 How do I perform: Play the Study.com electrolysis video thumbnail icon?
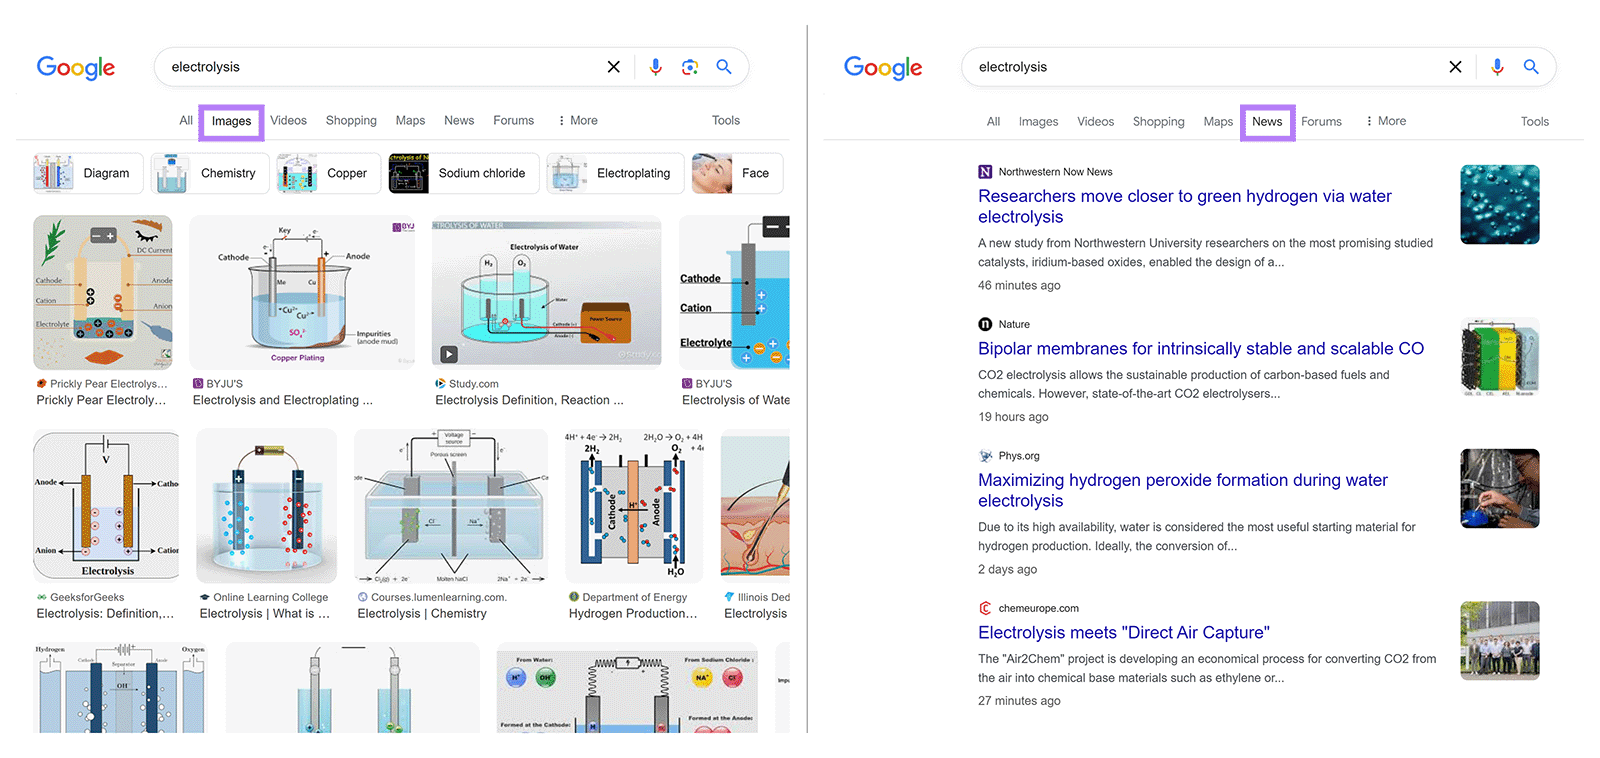click(449, 354)
